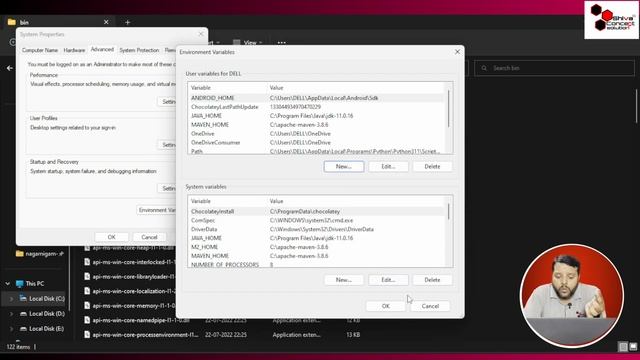Image resolution: width=640 pixels, height=360 pixels.
Task: Select api-ms-win-core-libraryloader file
Action: coord(130,277)
